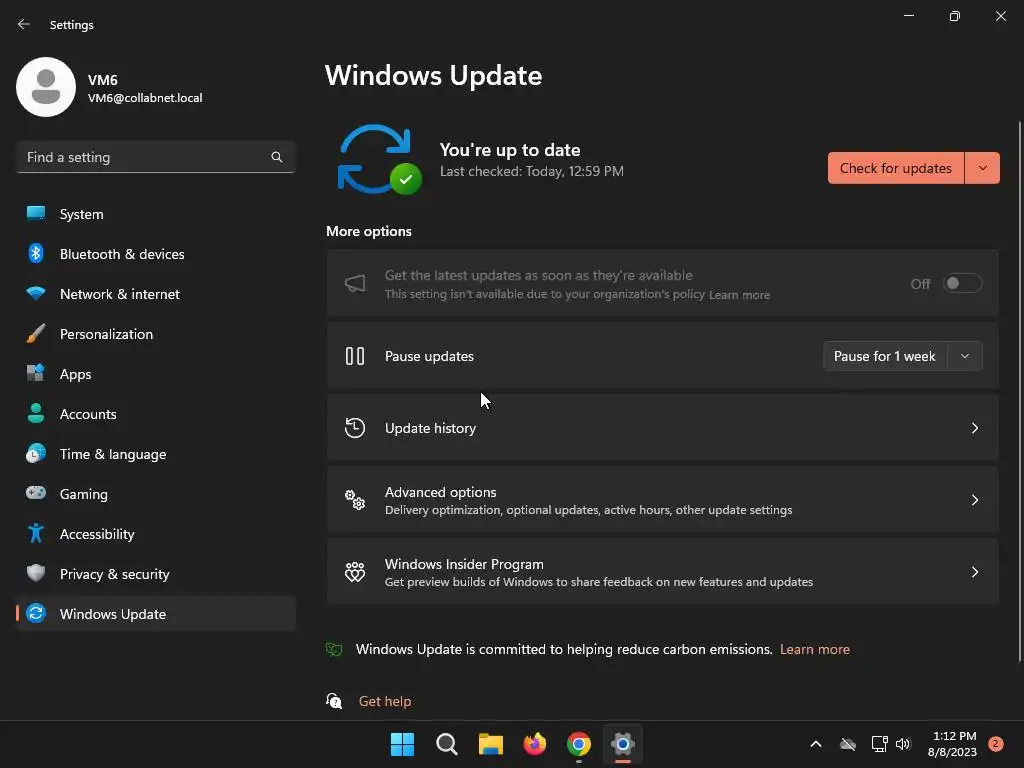Click the Find a setting search field
The width and height of the screenshot is (1024, 768).
point(155,157)
